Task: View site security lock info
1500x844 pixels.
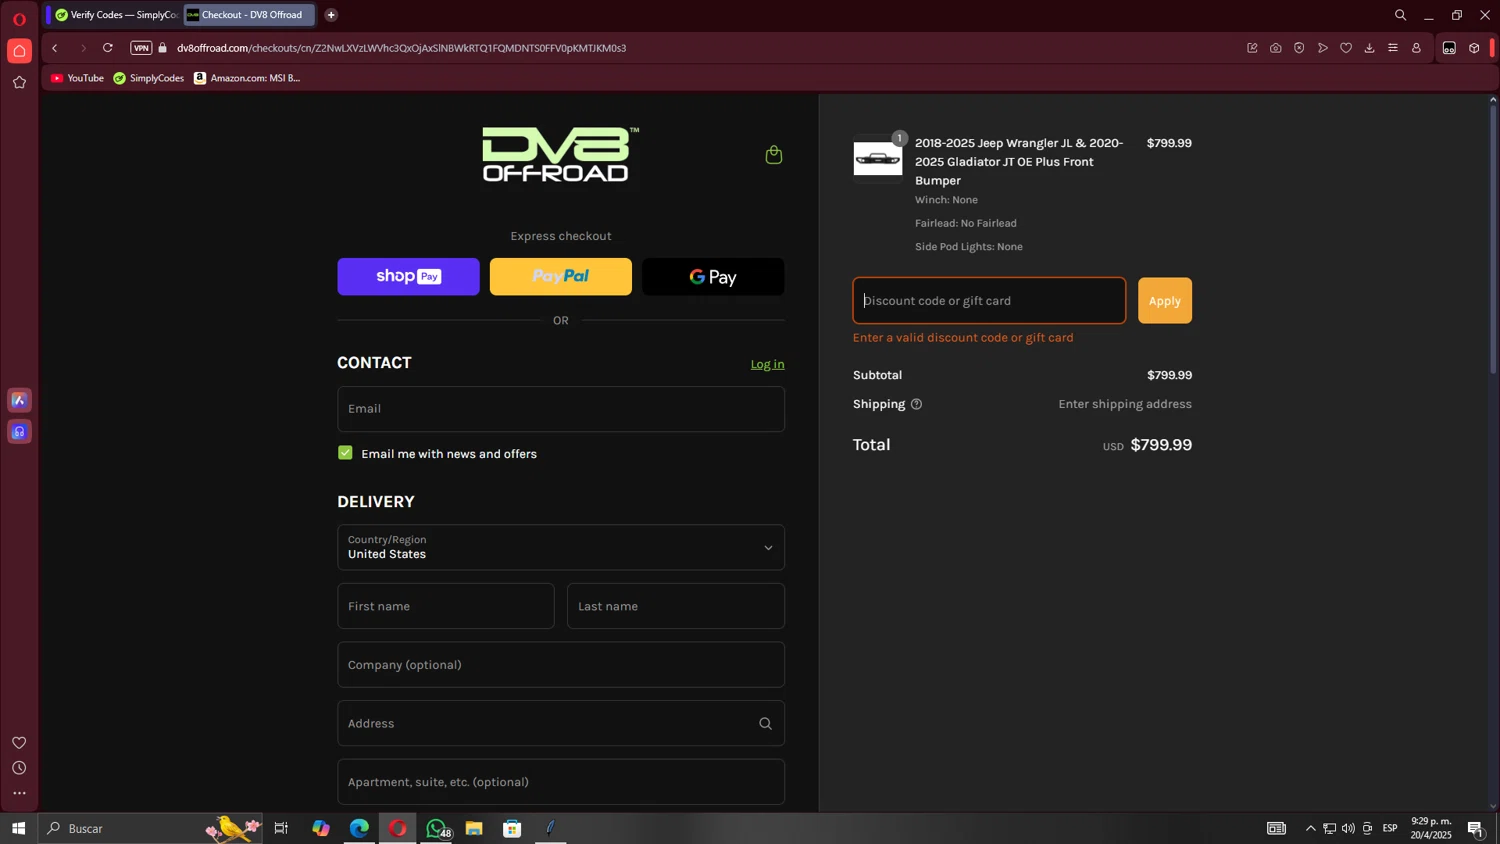Action: pos(163,48)
